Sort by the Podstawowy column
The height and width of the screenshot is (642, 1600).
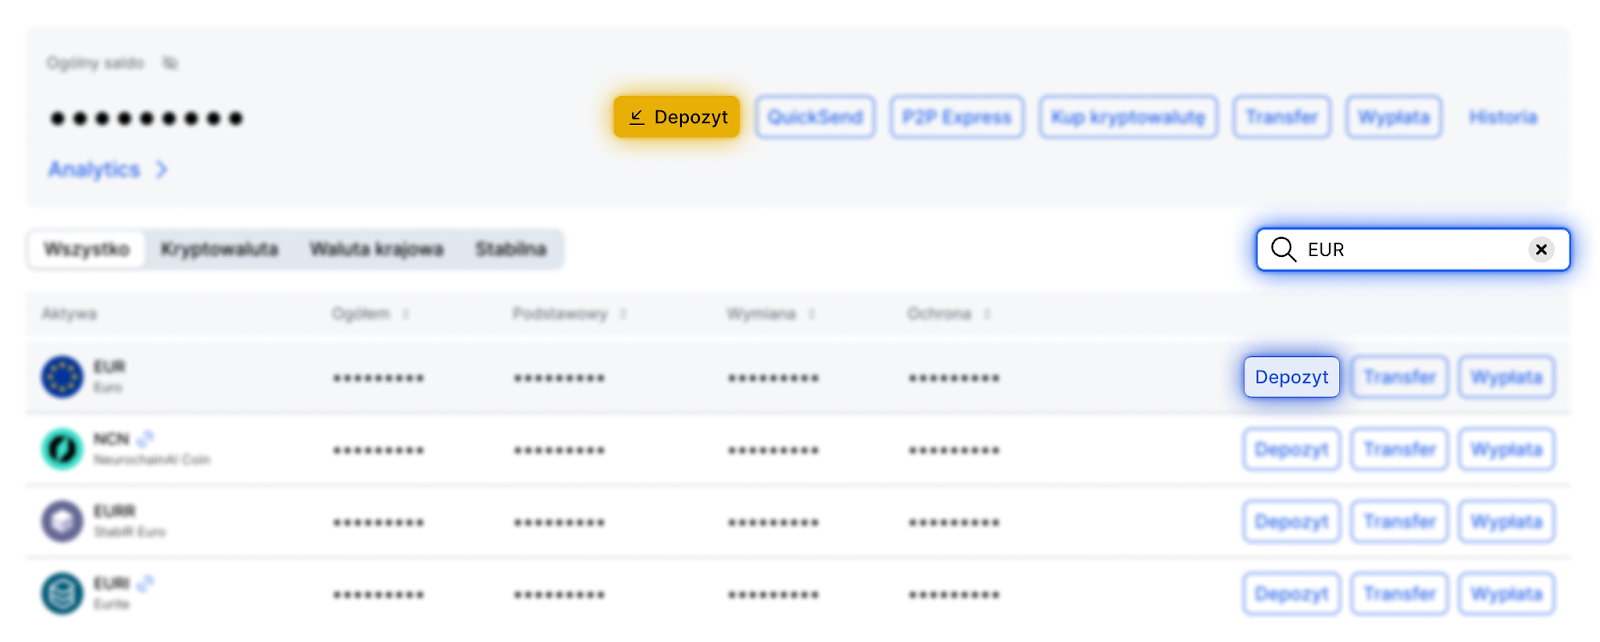623,314
